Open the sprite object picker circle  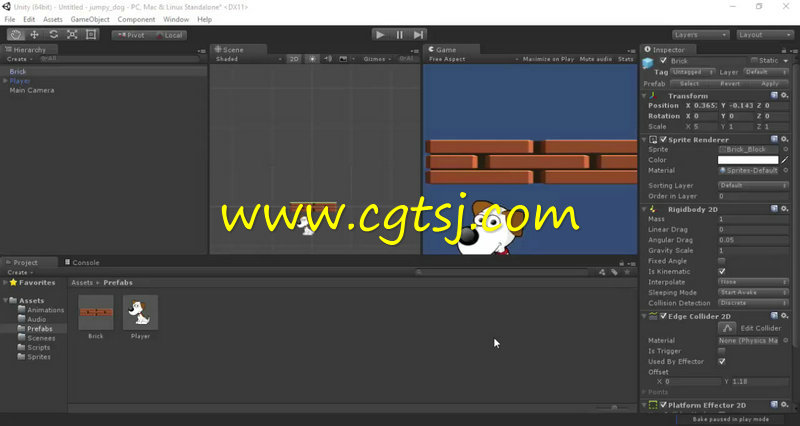click(x=786, y=149)
